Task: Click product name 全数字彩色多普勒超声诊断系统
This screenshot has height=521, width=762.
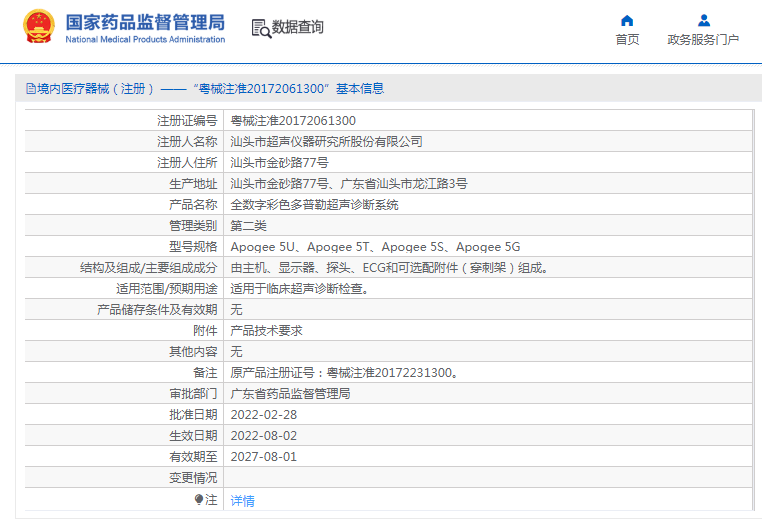Action: point(314,205)
